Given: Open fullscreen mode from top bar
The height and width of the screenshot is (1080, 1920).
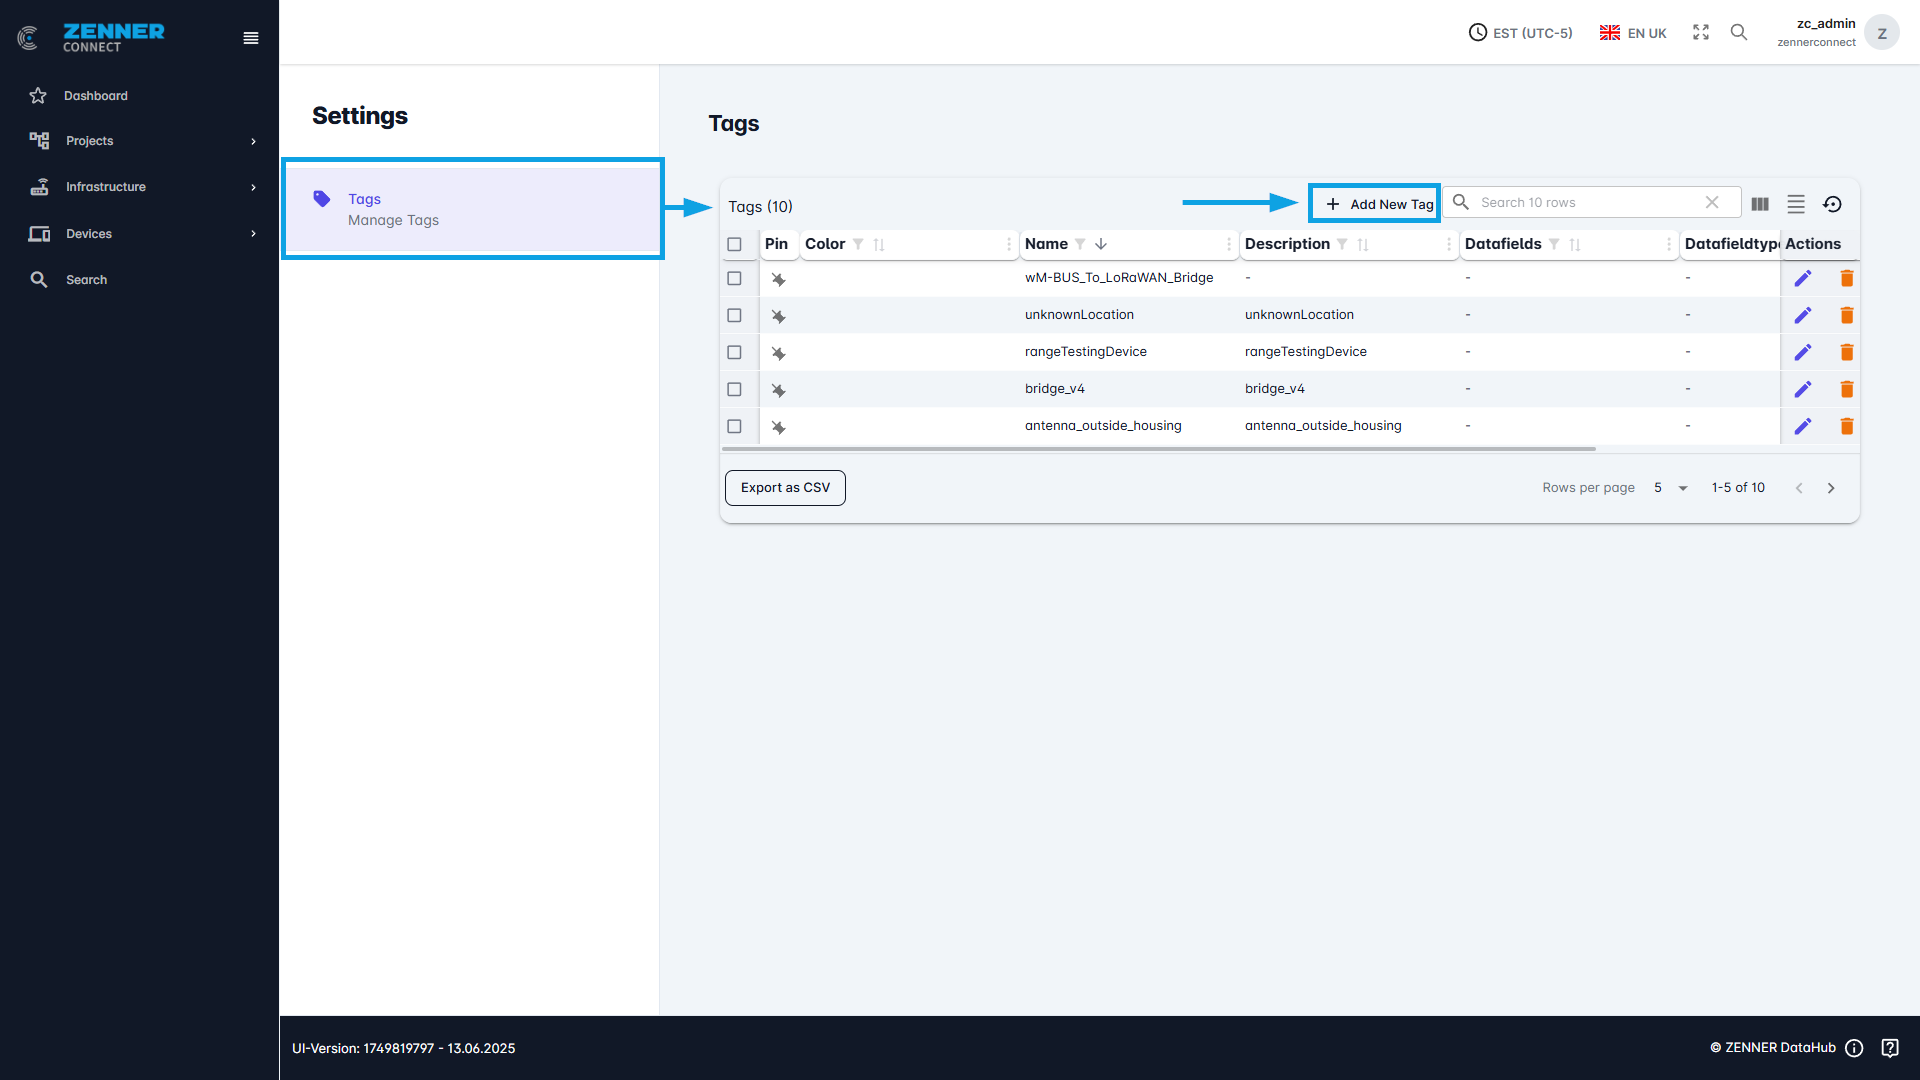Looking at the screenshot, I should coord(1701,32).
